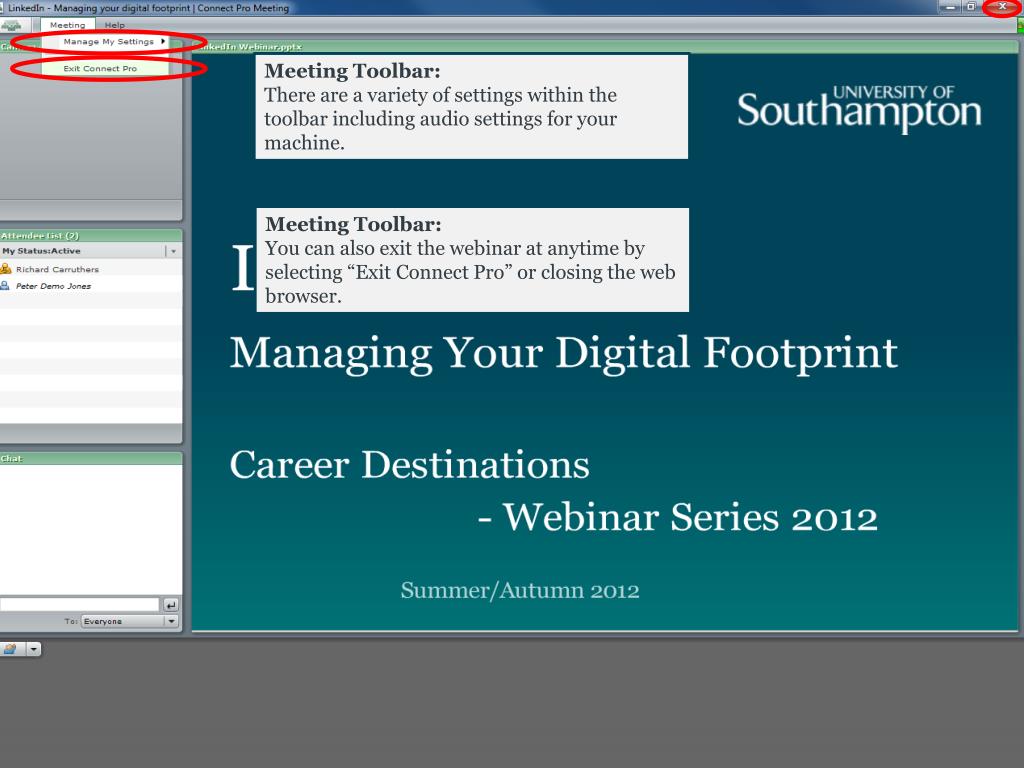Screen dimensions: 1024x768
Task: Click the host icon beside Richard Carruthers
Action: [6, 268]
